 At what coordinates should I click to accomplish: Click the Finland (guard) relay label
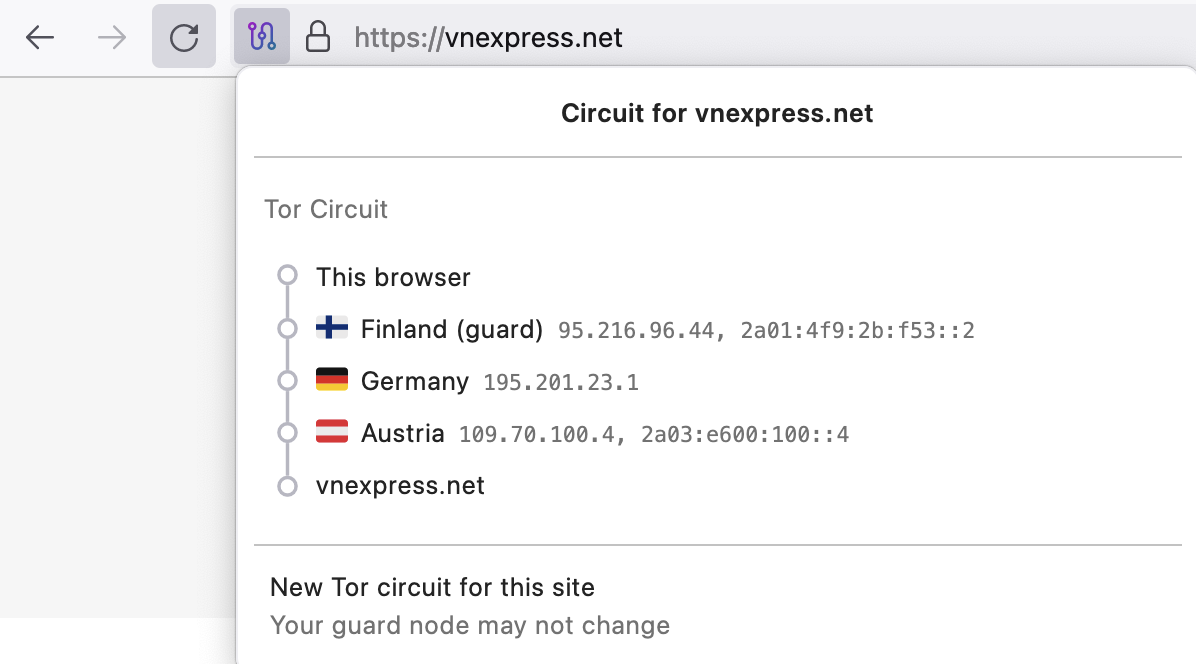click(x=451, y=329)
